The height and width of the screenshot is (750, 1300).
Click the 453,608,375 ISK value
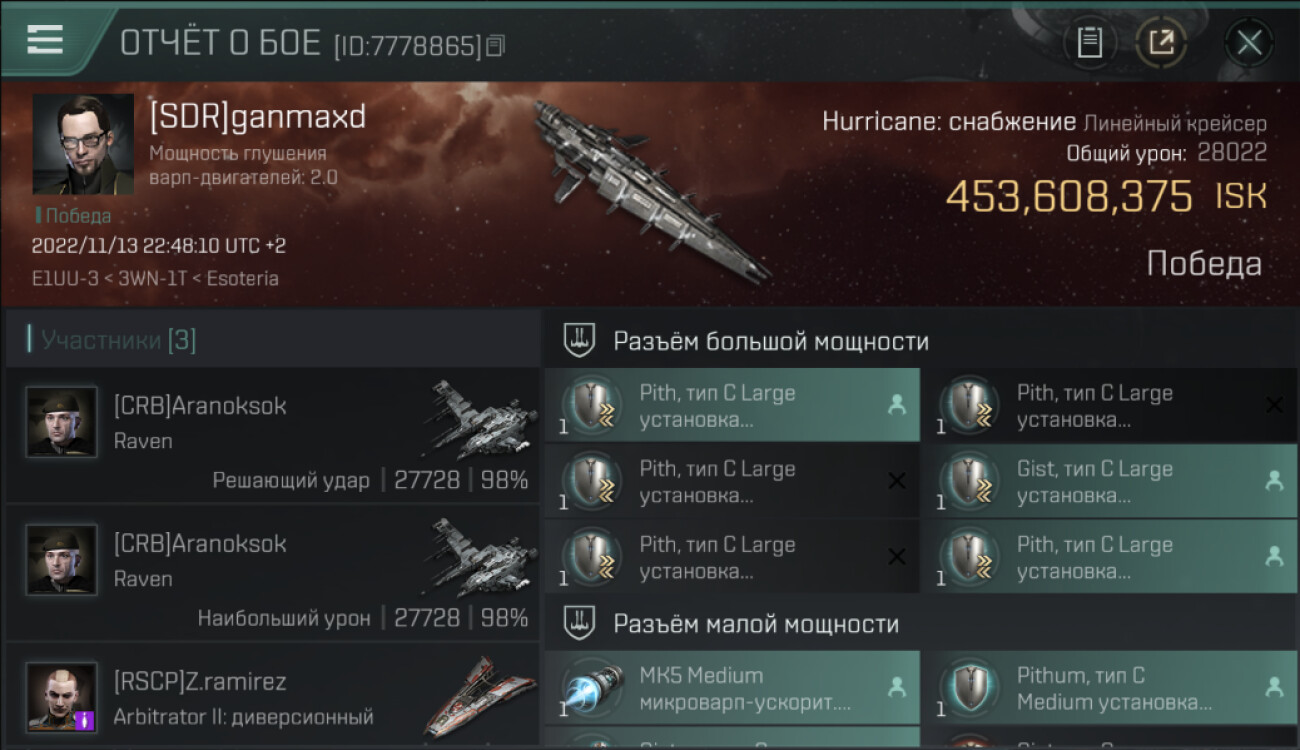coord(1106,197)
